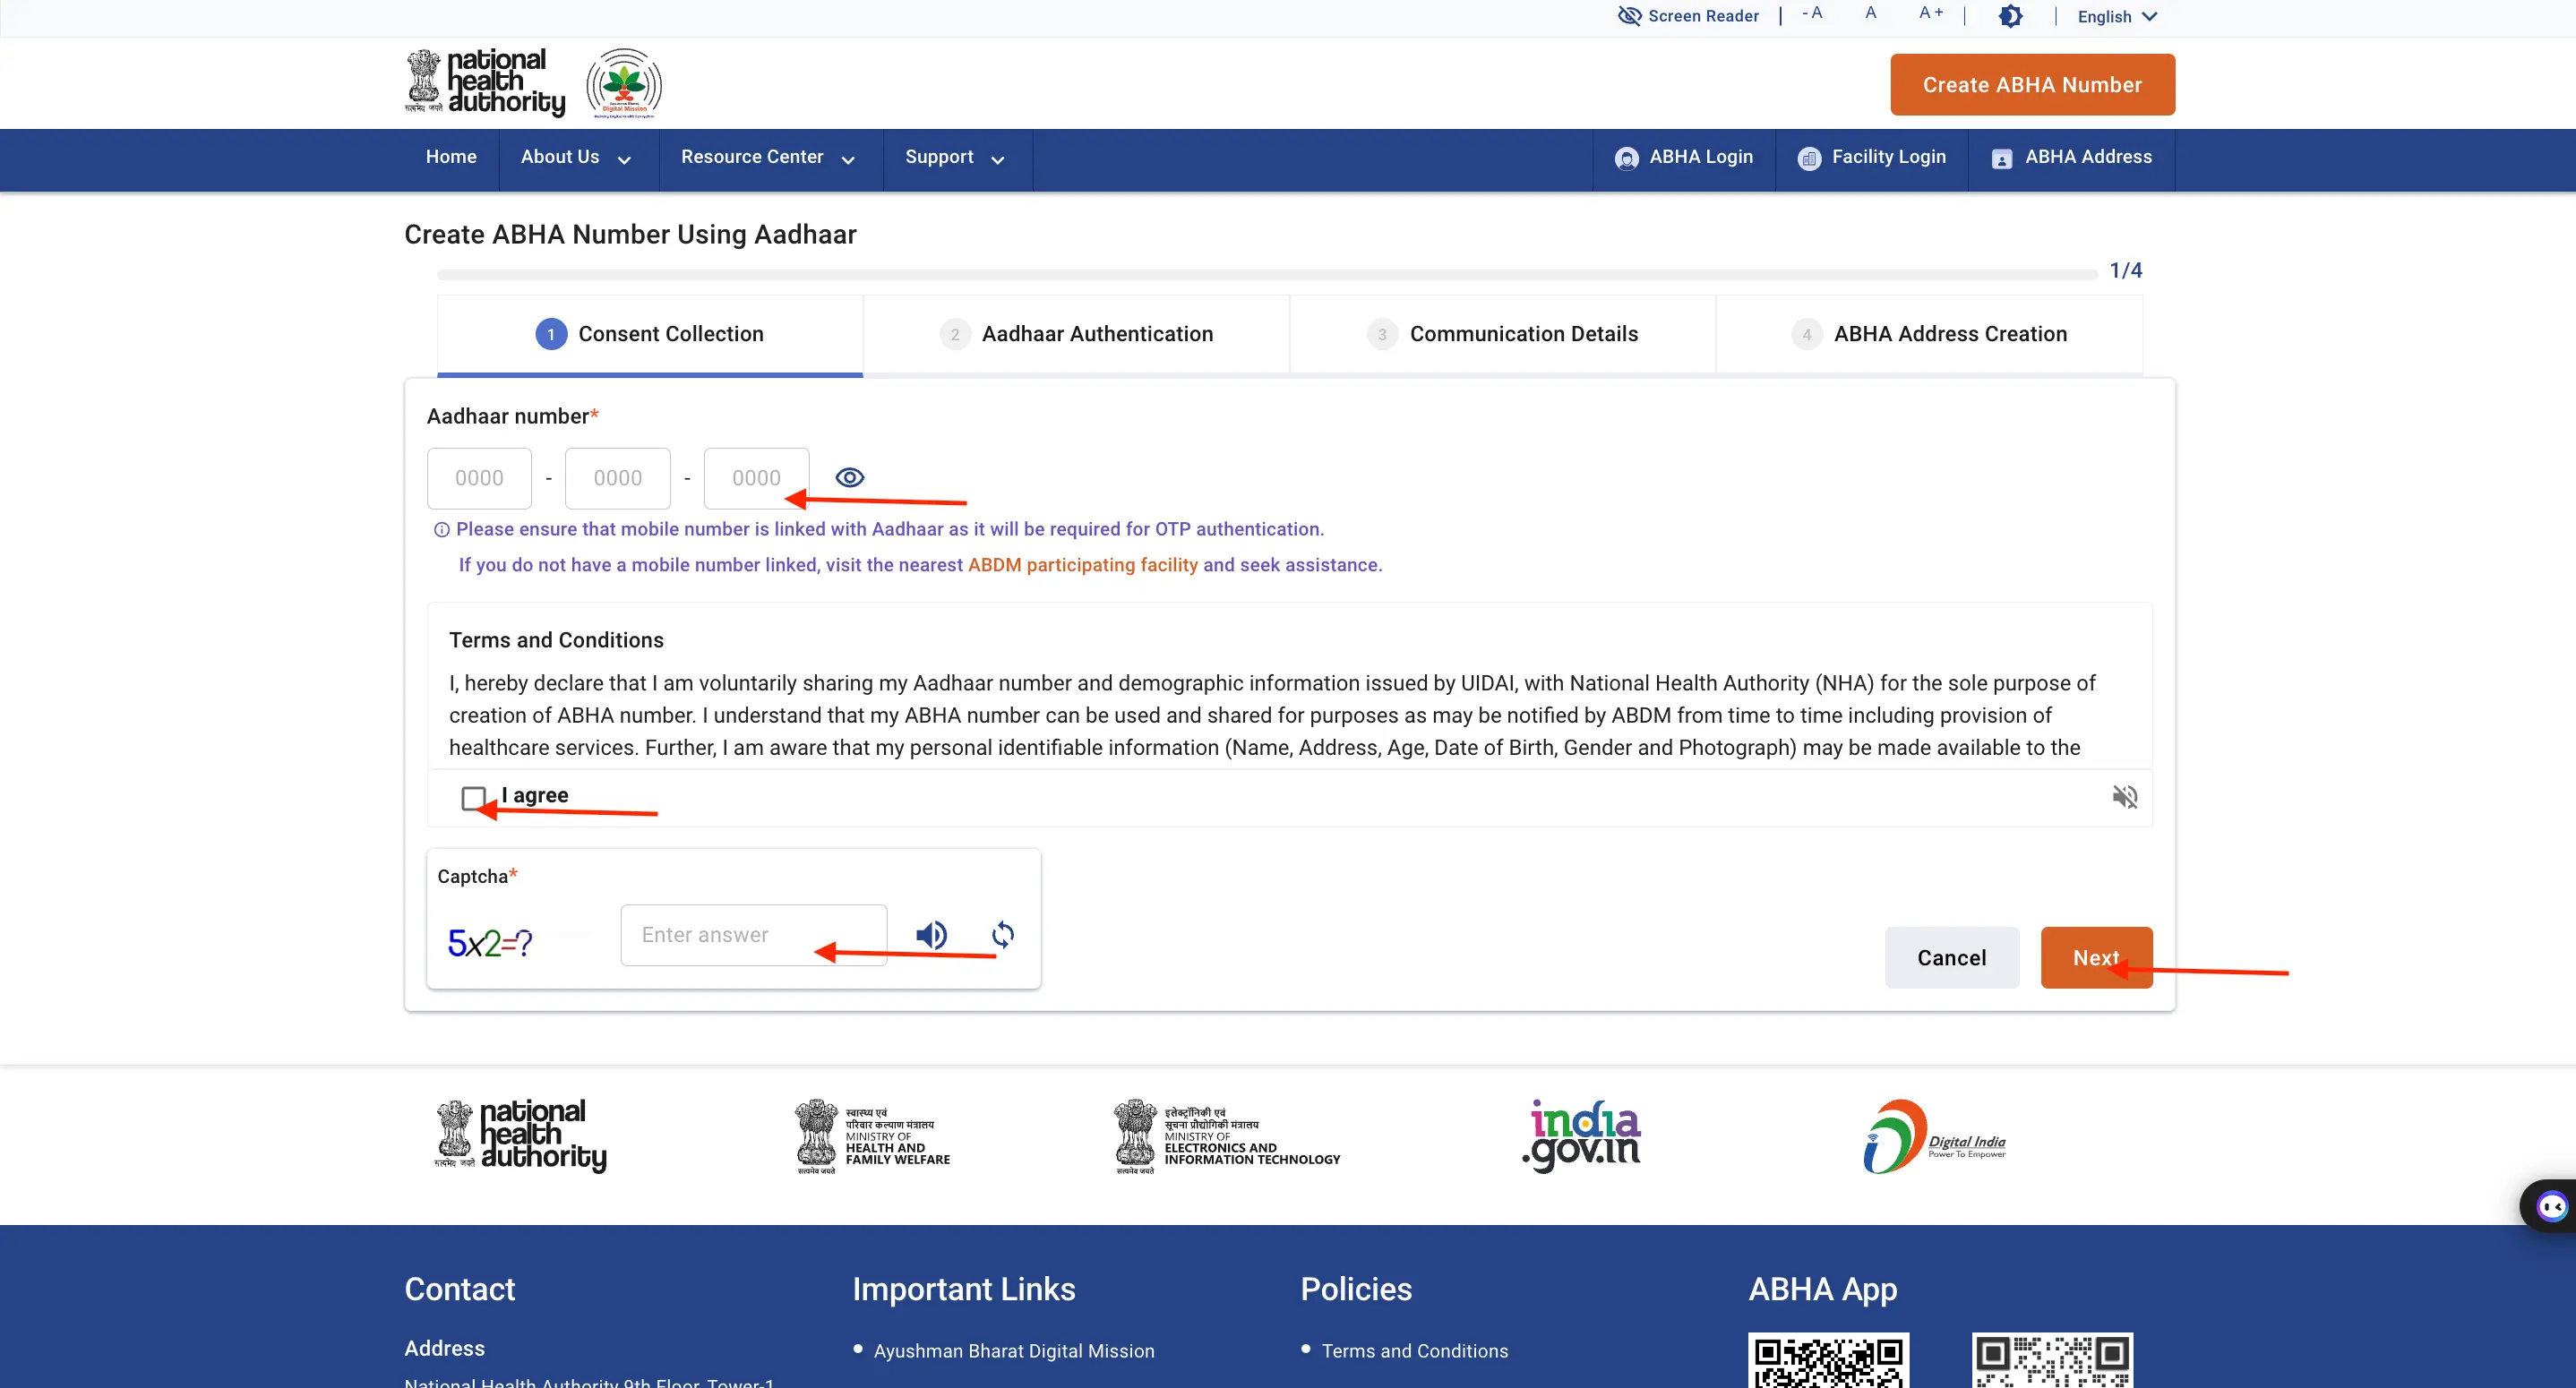The height and width of the screenshot is (1388, 2576).
Task: Toggle the contrast theme icon
Action: coord(2010,16)
